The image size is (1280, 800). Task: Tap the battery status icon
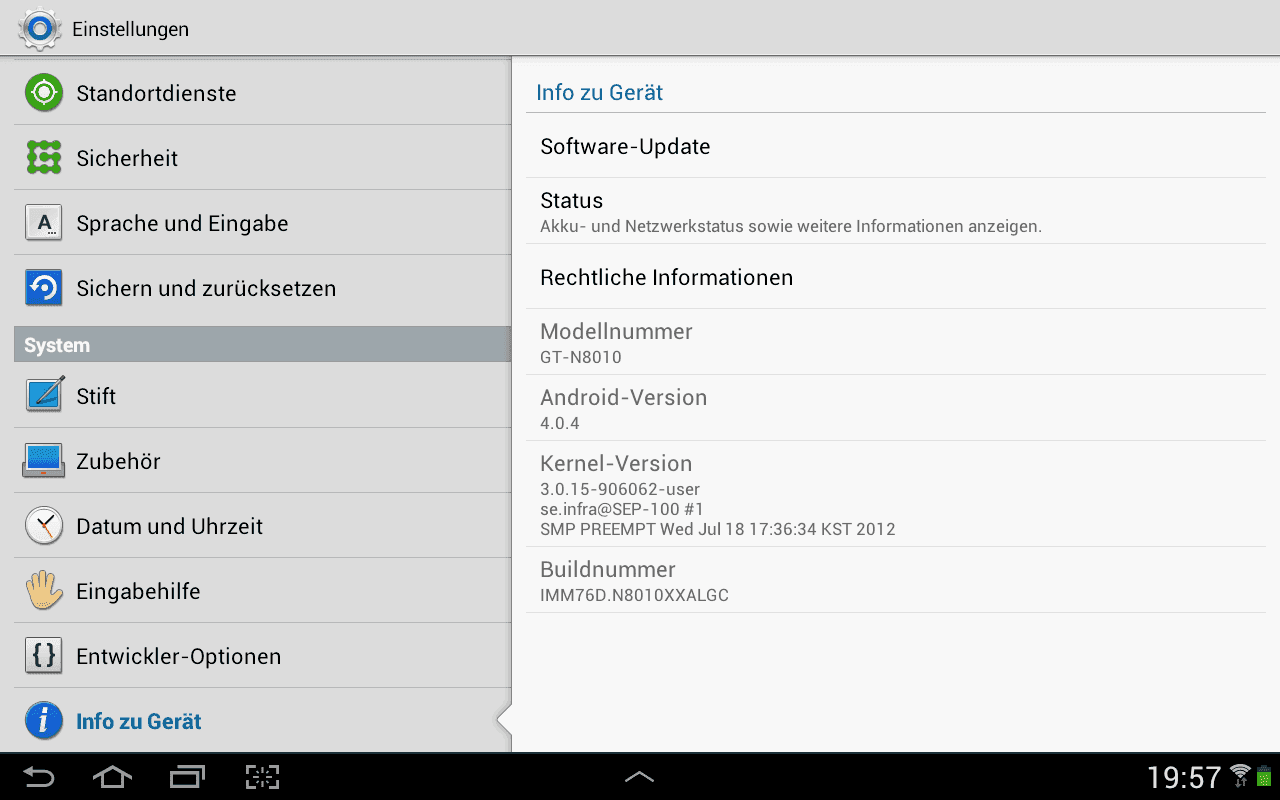[1263, 776]
